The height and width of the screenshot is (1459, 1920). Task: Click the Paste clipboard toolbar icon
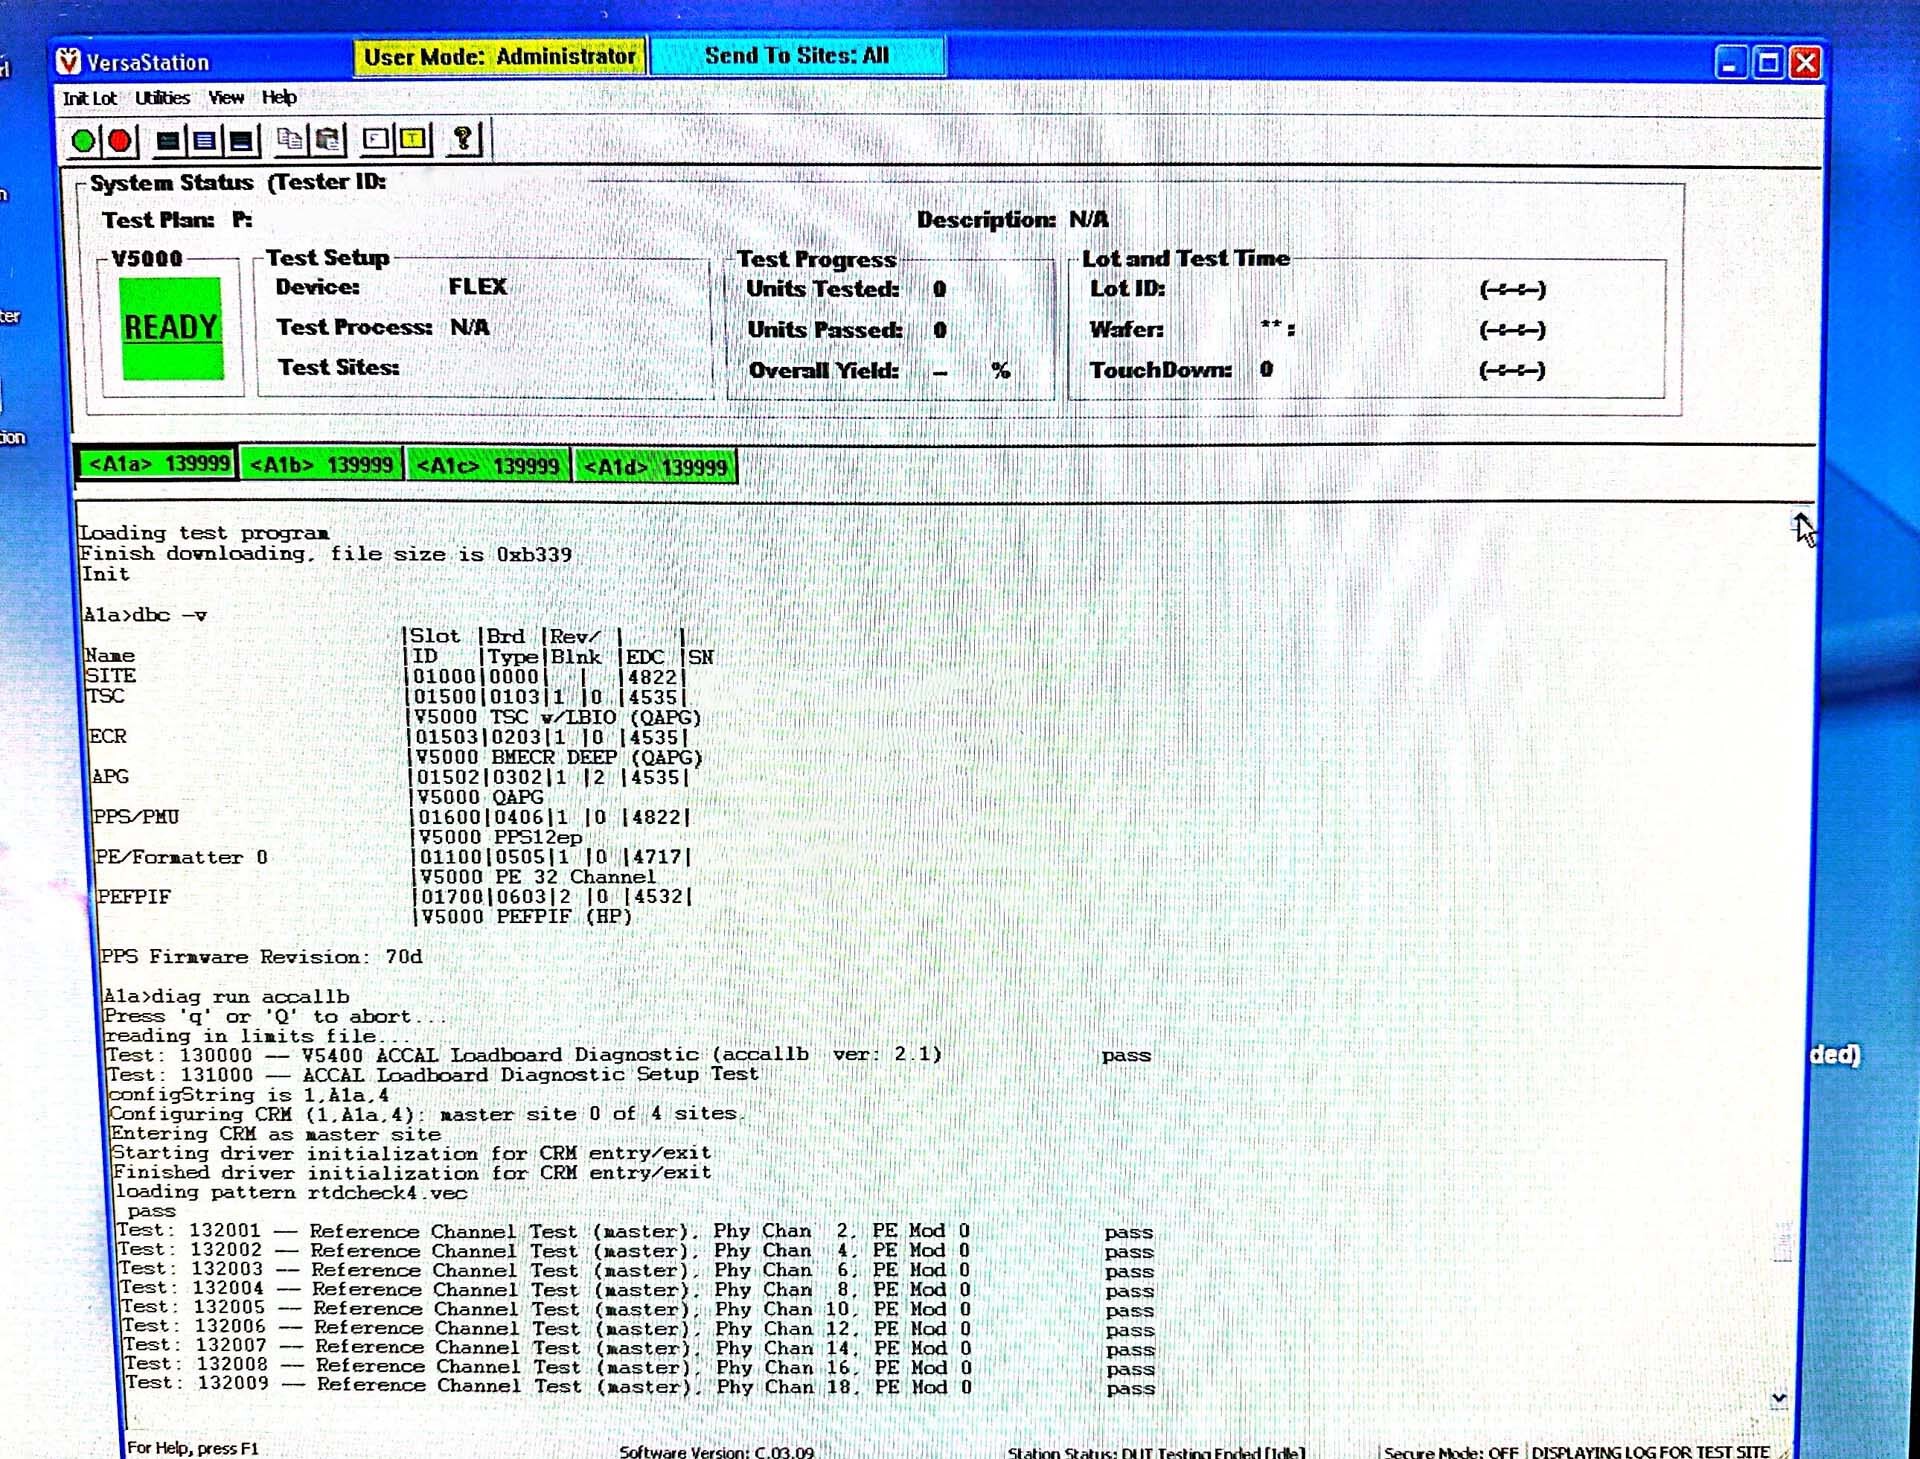[328, 139]
